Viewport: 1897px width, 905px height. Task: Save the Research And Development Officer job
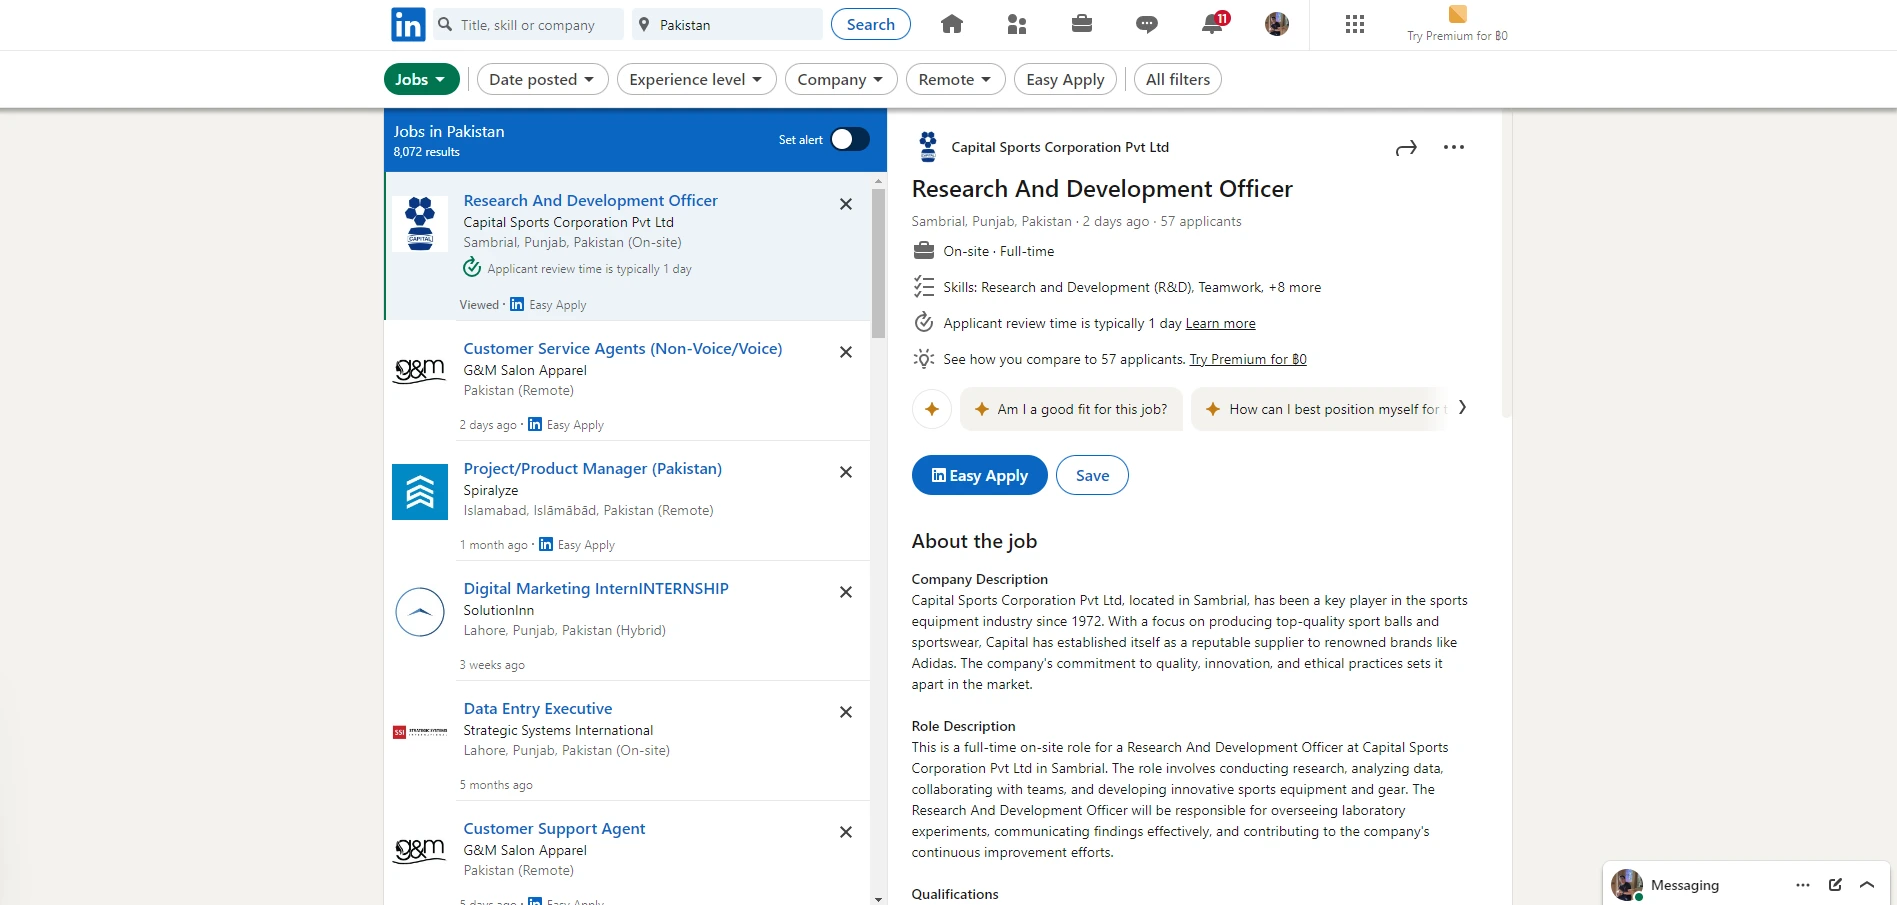point(1092,475)
